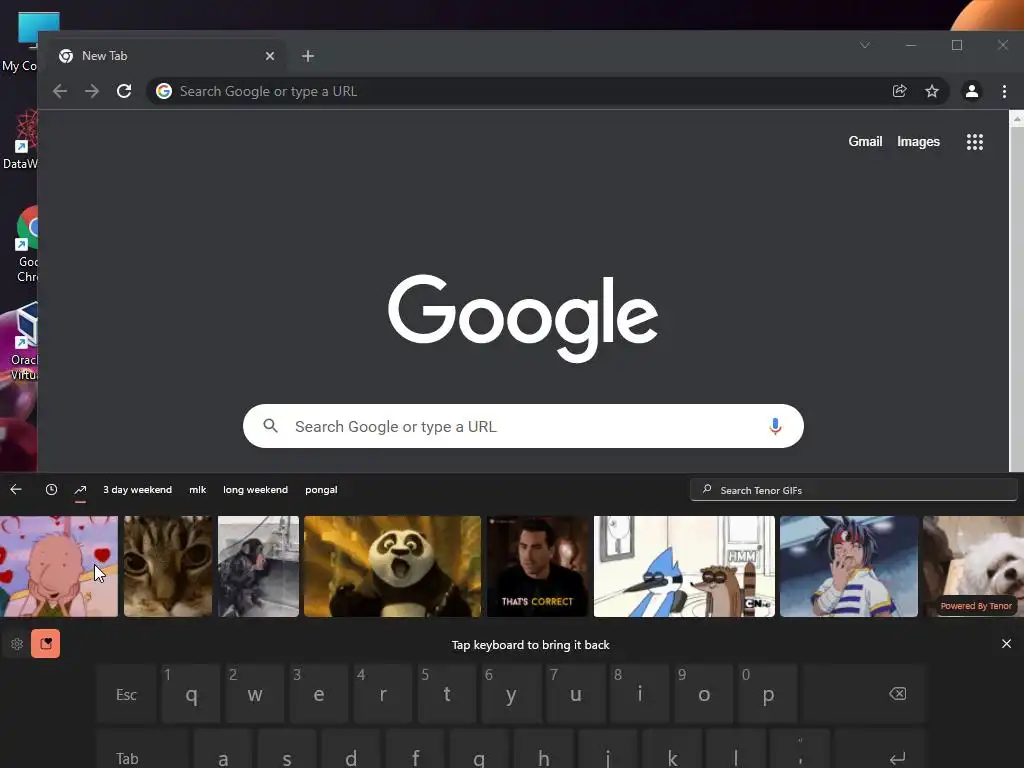Insert the Regular Show Mordecai GIF
The width and height of the screenshot is (1024, 768).
pyautogui.click(x=684, y=566)
